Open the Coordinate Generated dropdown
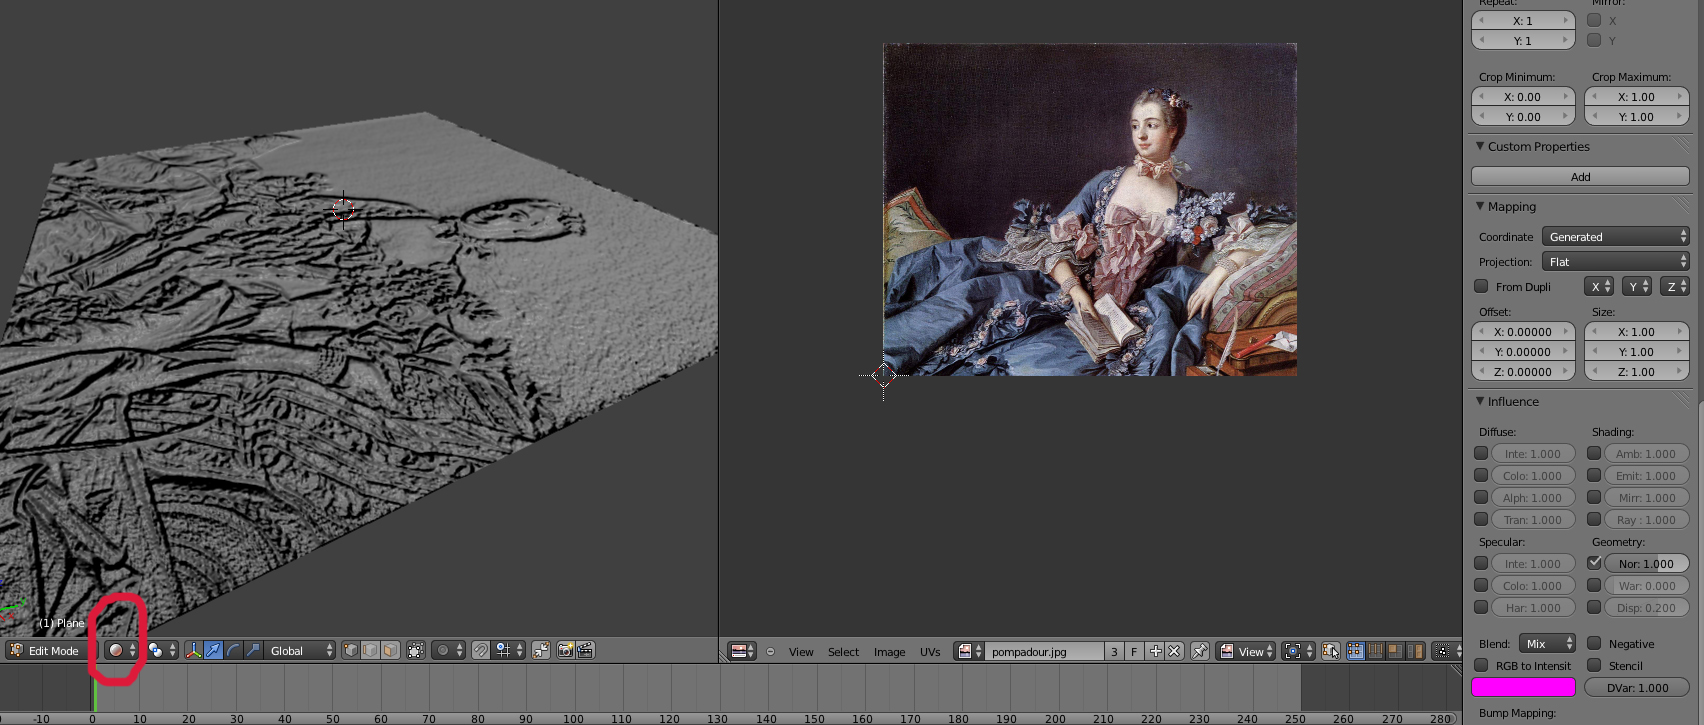 click(1616, 237)
